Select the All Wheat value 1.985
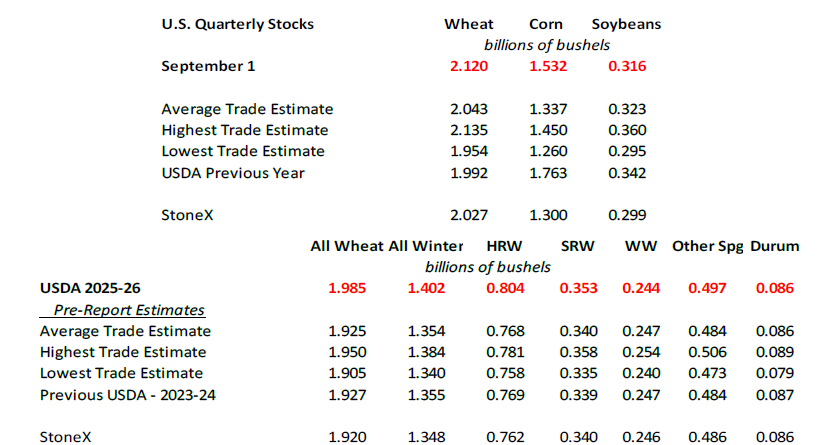 [347, 288]
